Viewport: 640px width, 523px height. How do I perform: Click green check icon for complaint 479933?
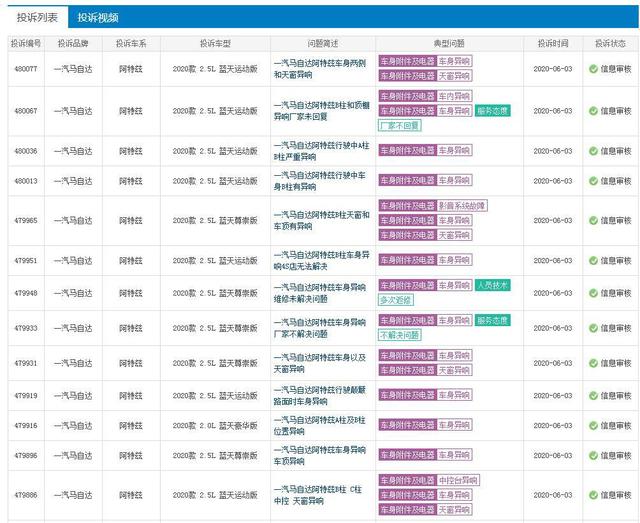point(593,328)
